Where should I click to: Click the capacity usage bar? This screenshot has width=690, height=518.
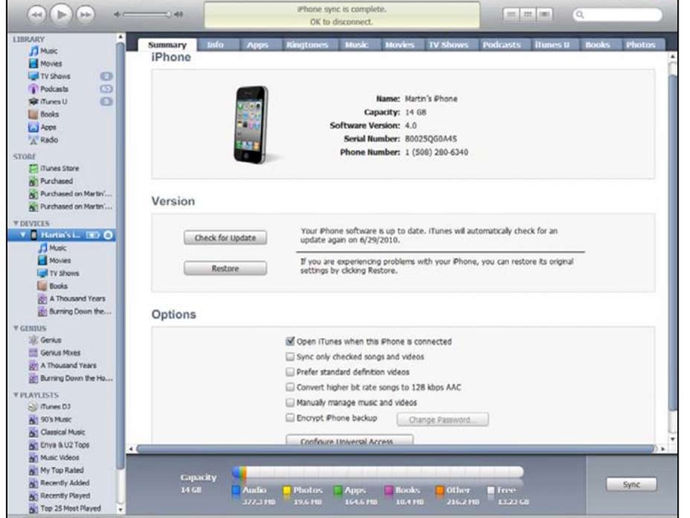[x=378, y=472]
